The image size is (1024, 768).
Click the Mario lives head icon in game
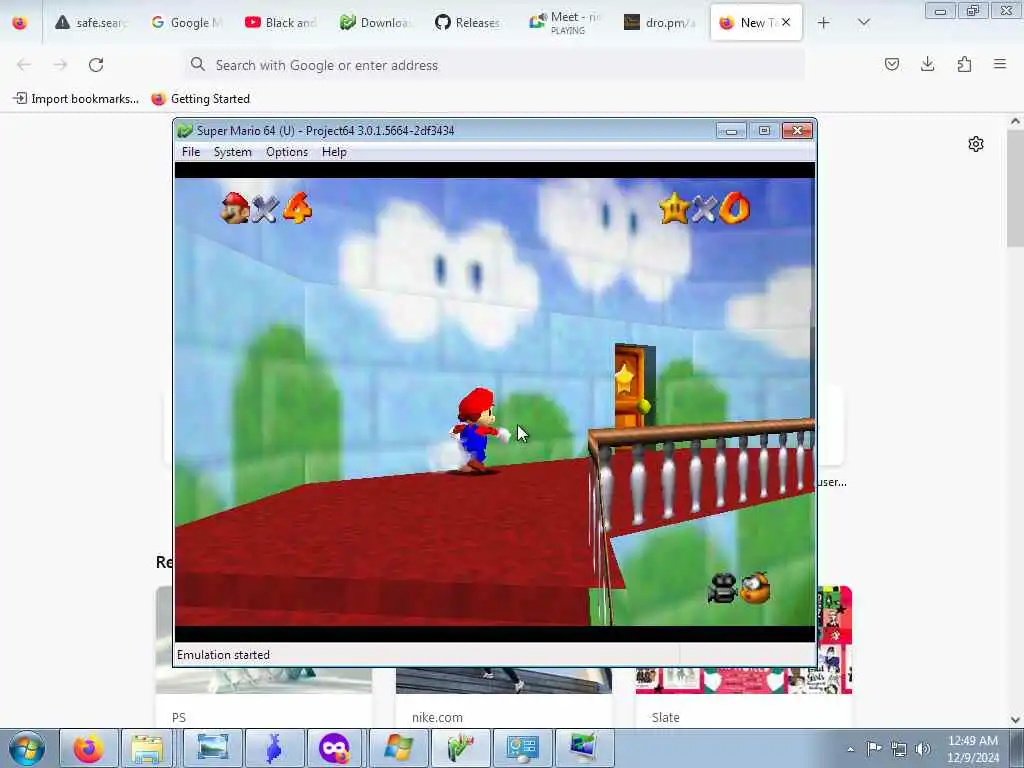pyautogui.click(x=235, y=208)
